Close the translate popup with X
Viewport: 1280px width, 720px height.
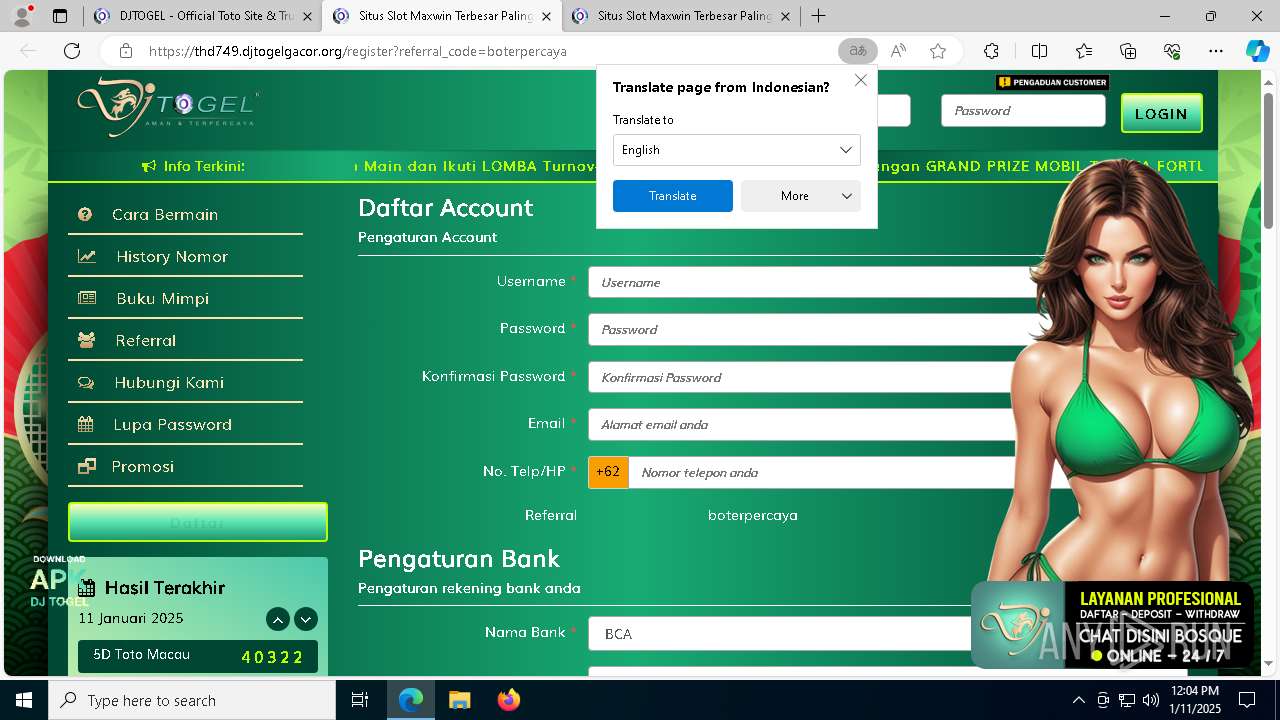click(x=860, y=80)
